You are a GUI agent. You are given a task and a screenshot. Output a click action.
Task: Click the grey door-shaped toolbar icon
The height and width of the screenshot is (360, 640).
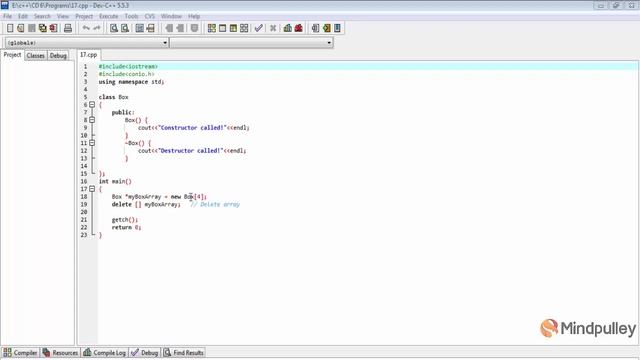316,28
